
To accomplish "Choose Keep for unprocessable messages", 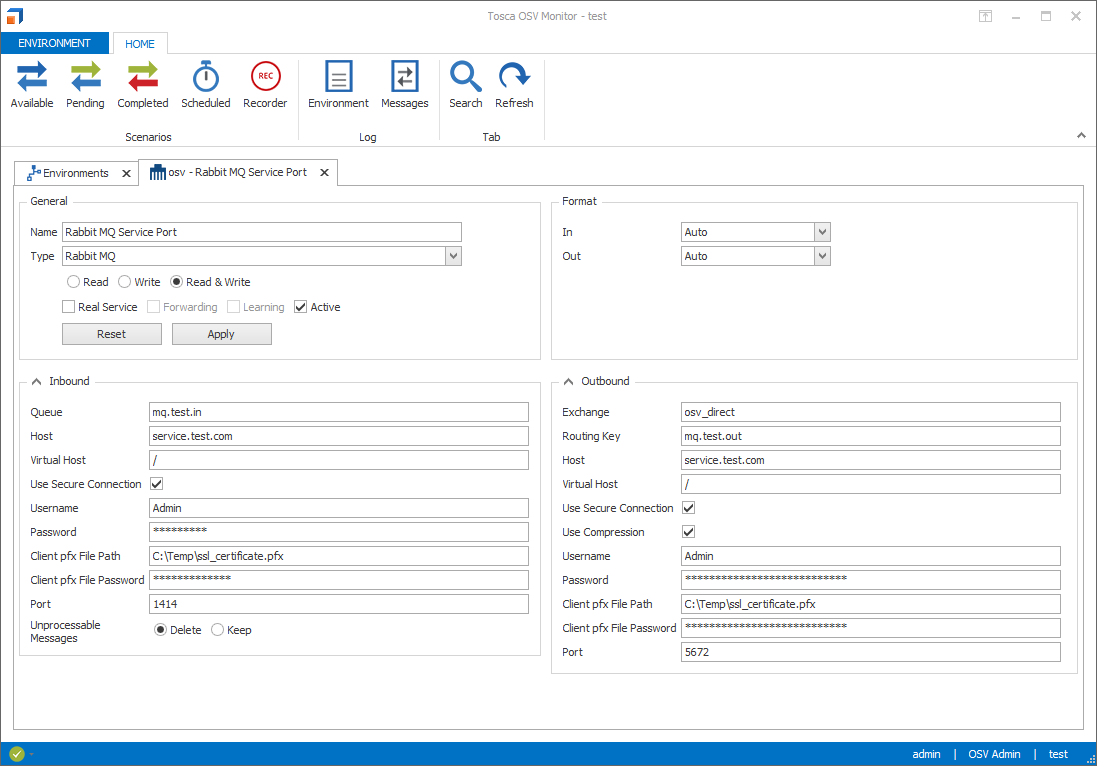I will (x=218, y=630).
